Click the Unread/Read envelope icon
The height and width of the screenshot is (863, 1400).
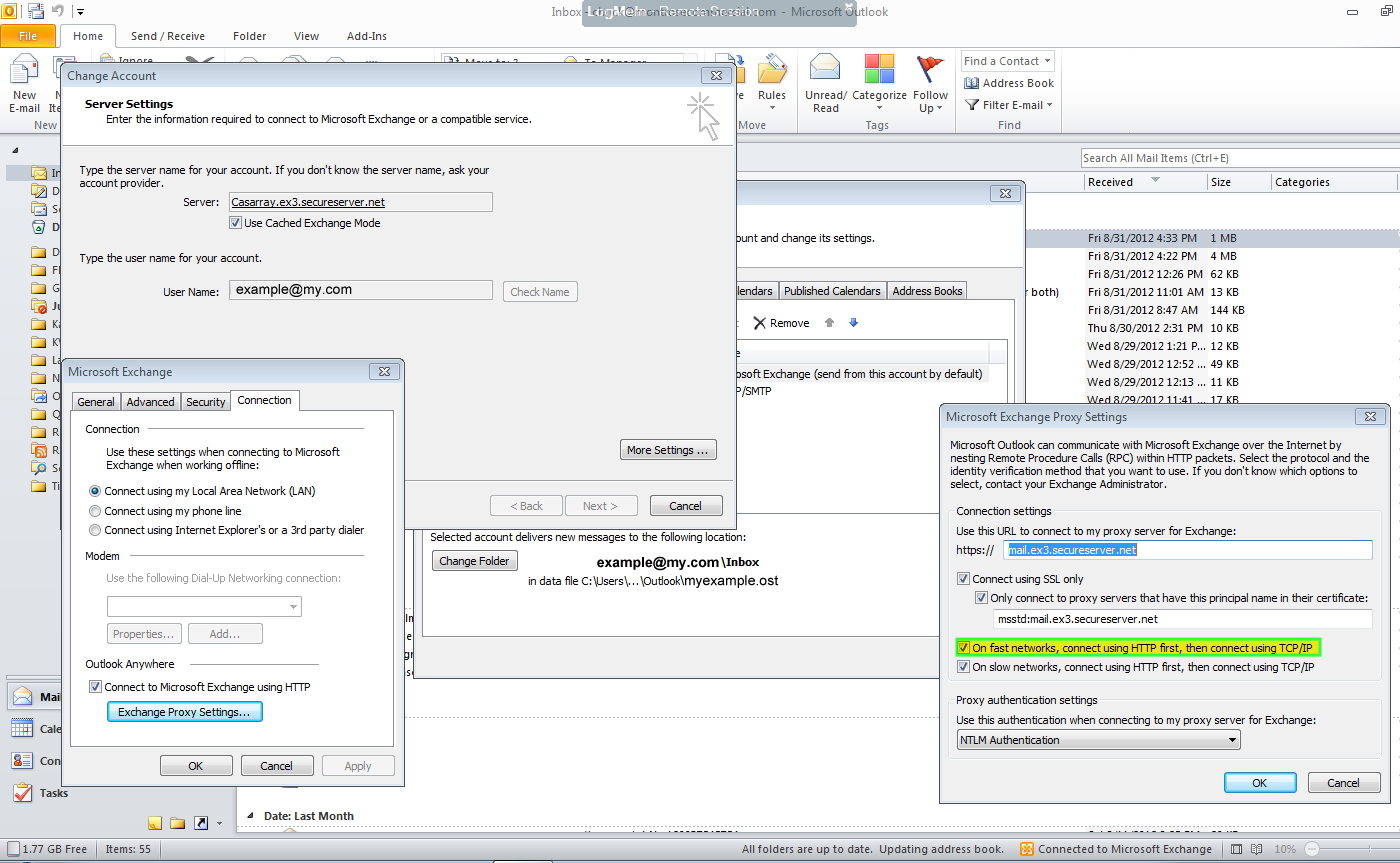coord(825,68)
